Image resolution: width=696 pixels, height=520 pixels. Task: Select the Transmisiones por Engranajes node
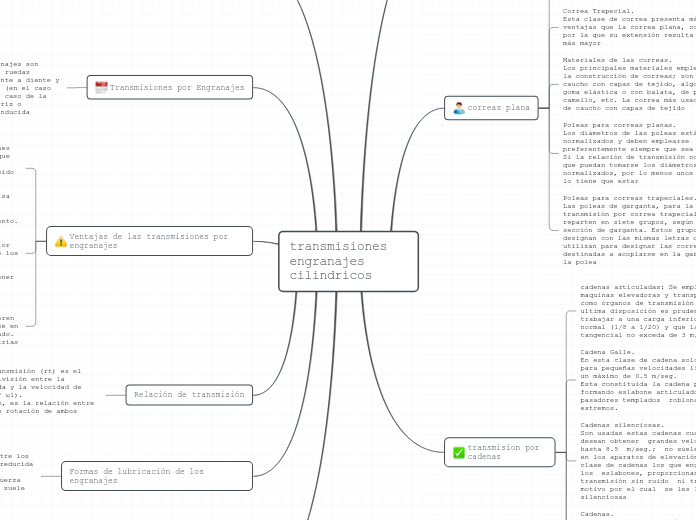(170, 87)
